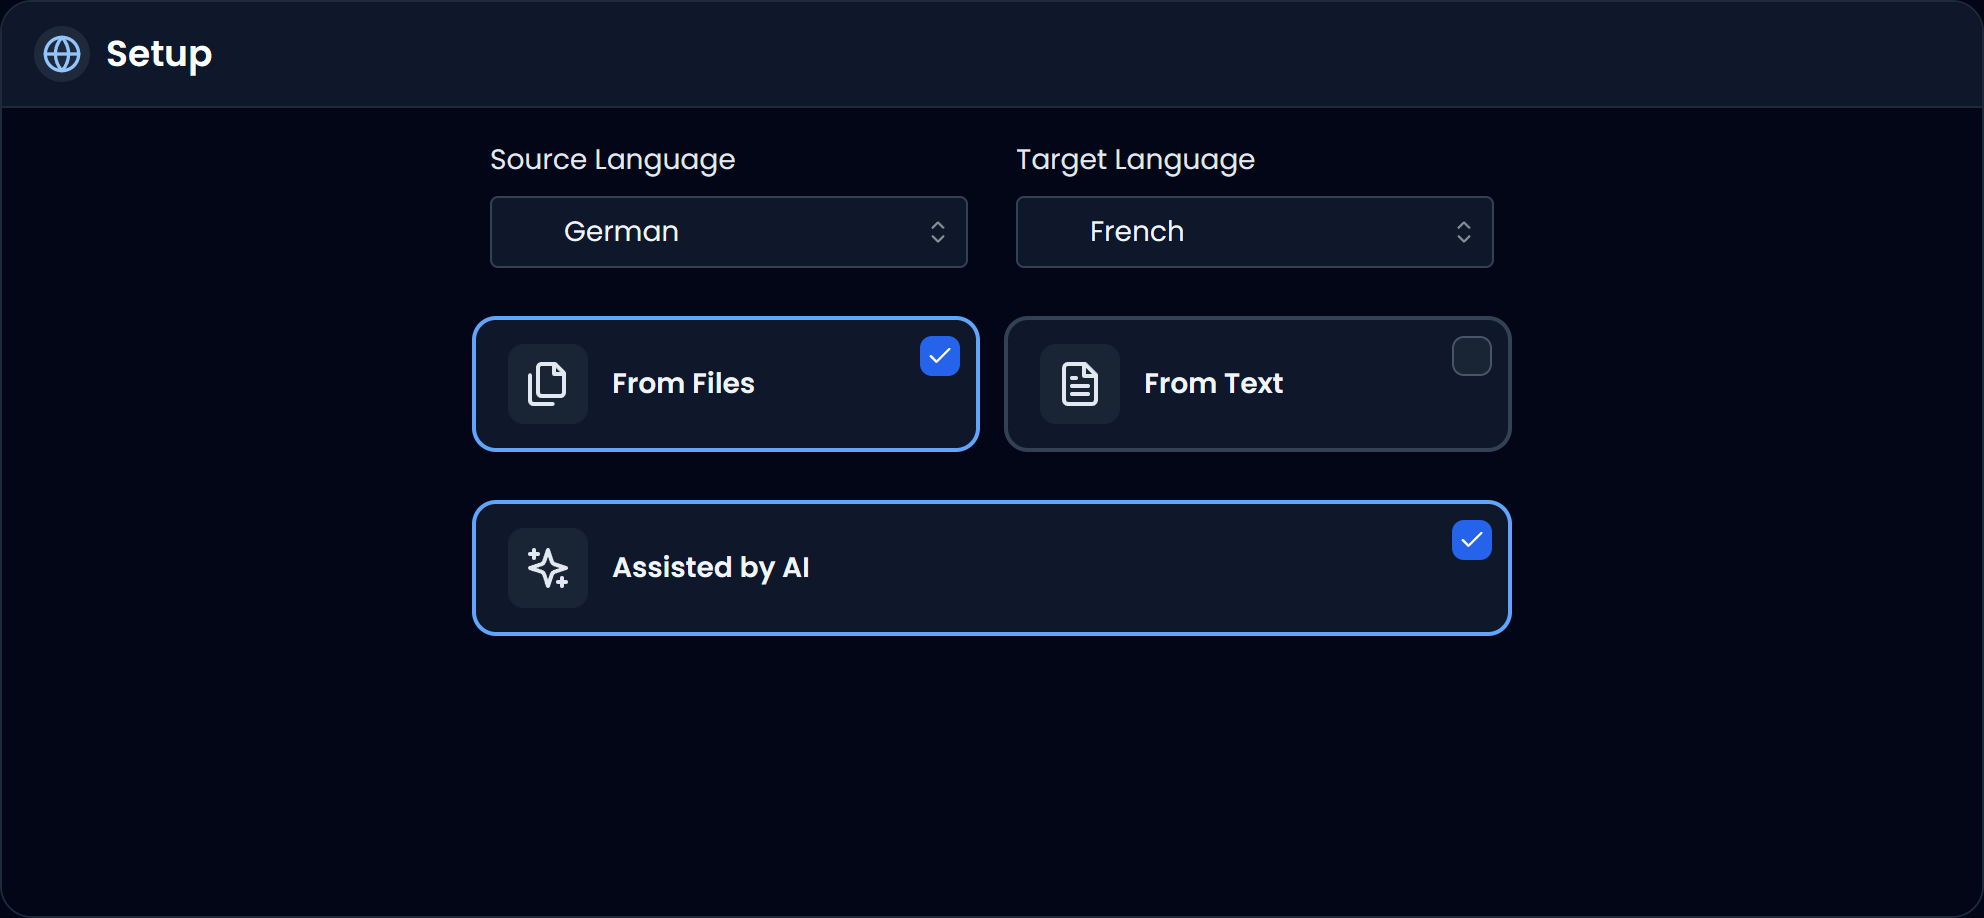
Task: Select the text-file icon on From Text option
Action: [x=1079, y=383]
